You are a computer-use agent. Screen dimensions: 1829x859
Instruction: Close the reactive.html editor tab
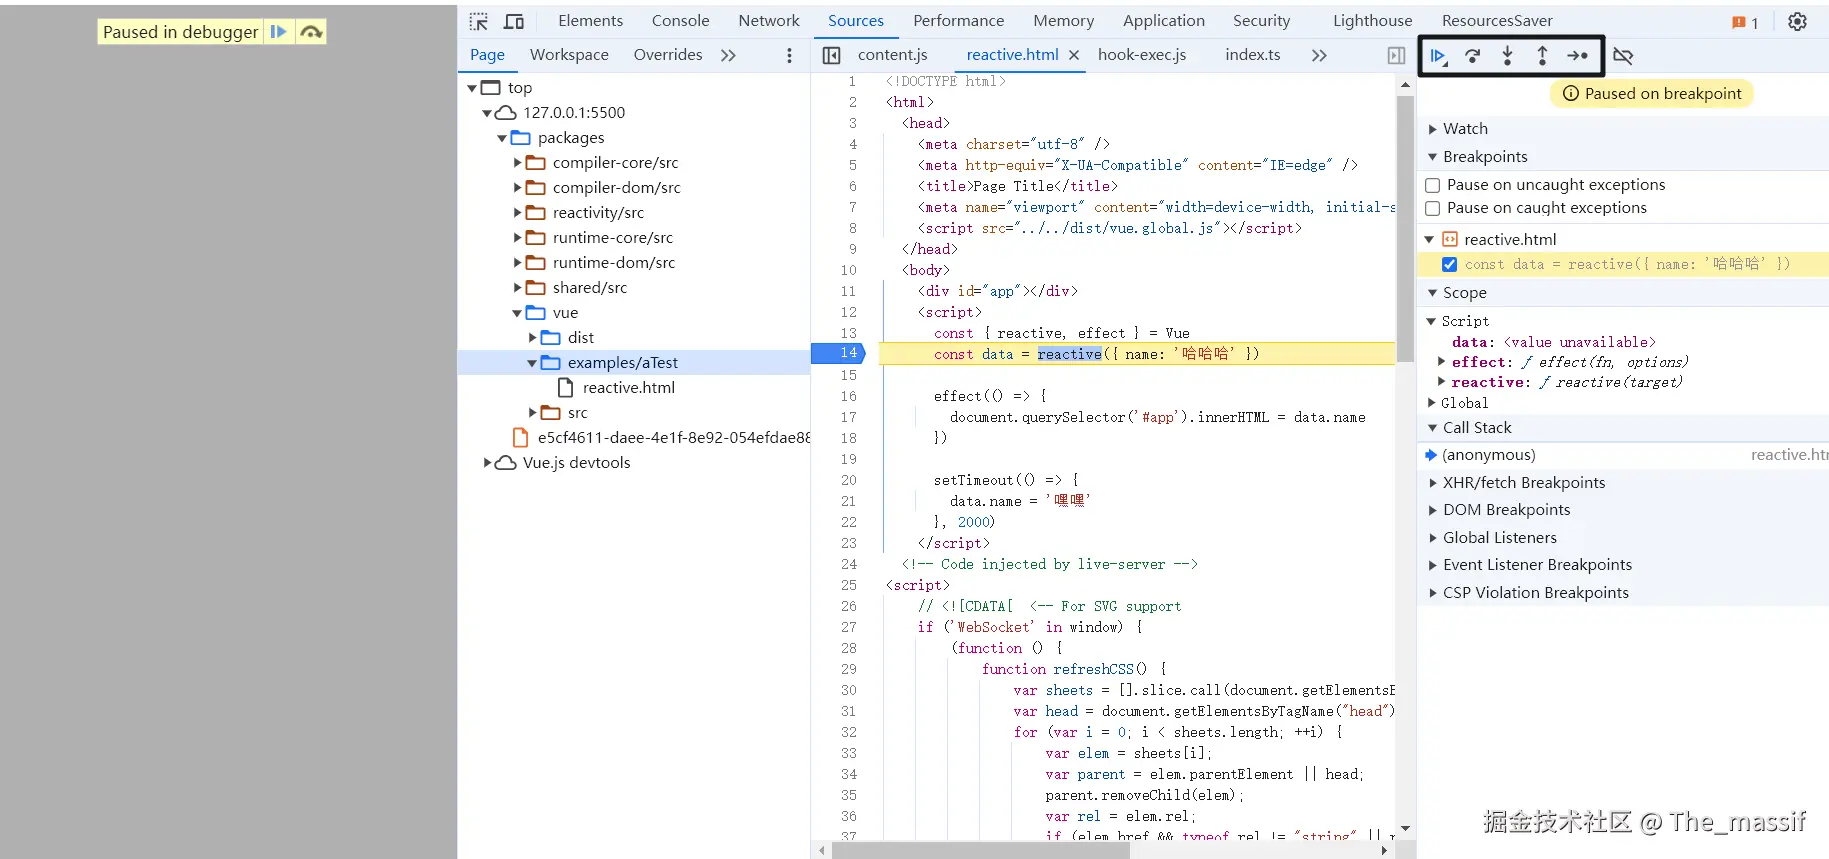(x=1074, y=55)
